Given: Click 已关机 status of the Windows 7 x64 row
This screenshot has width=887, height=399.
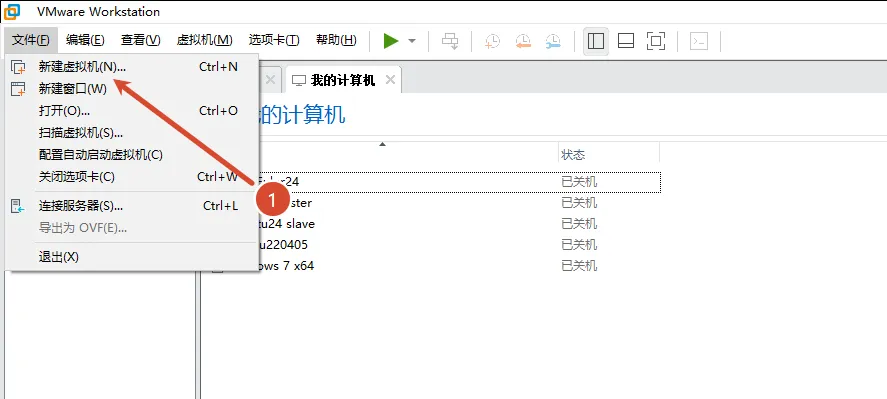Looking at the screenshot, I should pyautogui.click(x=579, y=266).
